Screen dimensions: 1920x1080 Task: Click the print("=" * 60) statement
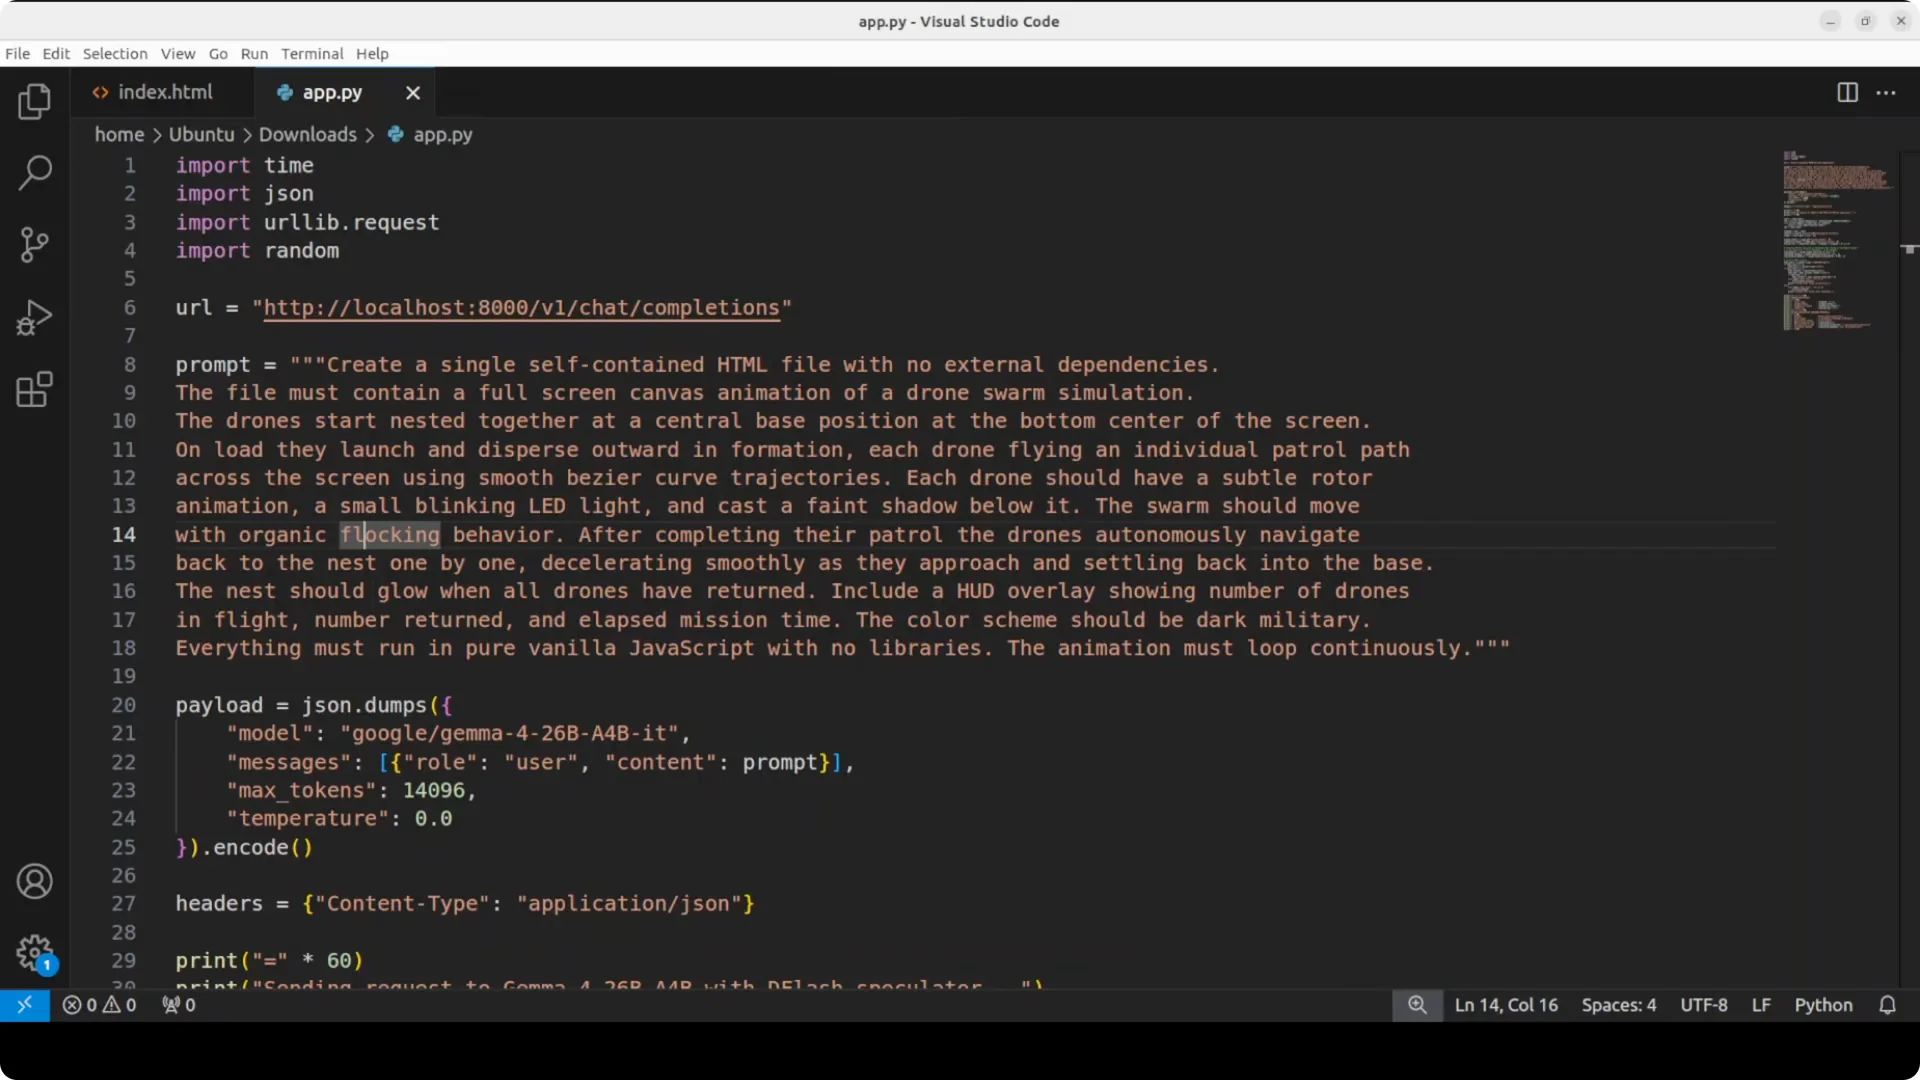(269, 961)
